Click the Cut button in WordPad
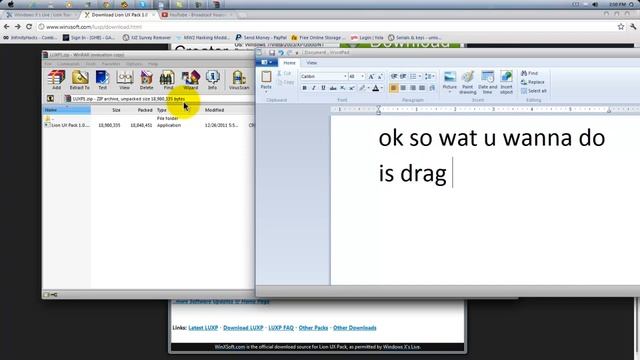Screen dimensions: 640x360 click(x=284, y=73)
